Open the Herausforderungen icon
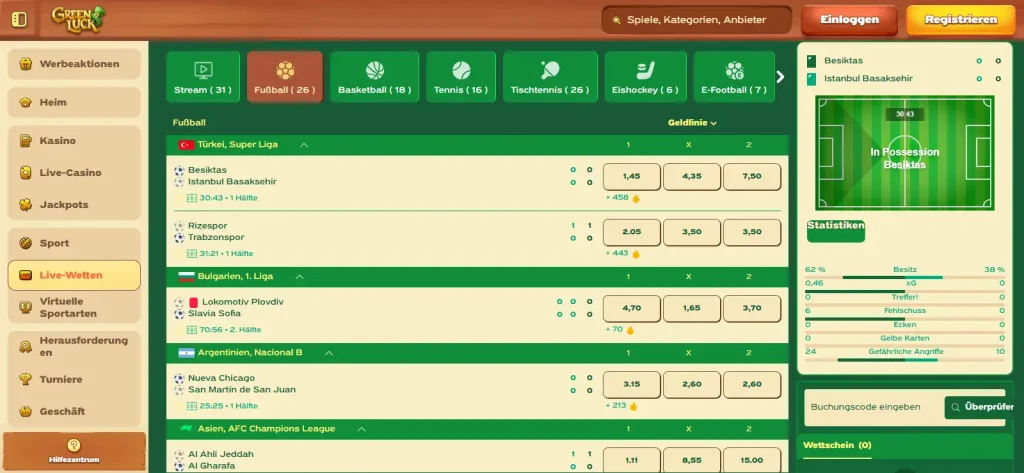The width and height of the screenshot is (1024, 473). pyautogui.click(x=25, y=346)
